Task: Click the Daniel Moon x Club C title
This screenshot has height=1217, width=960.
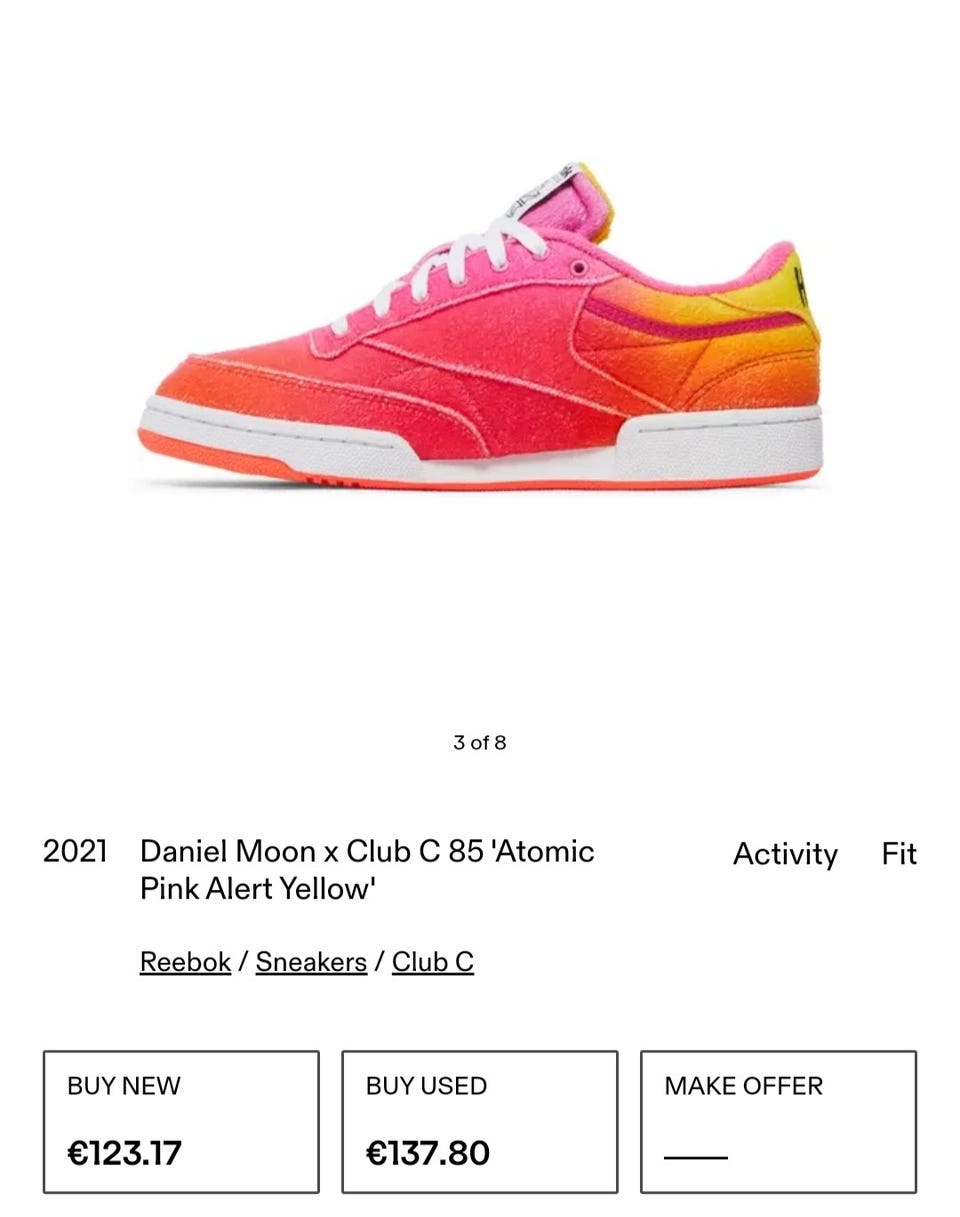Action: point(367,869)
